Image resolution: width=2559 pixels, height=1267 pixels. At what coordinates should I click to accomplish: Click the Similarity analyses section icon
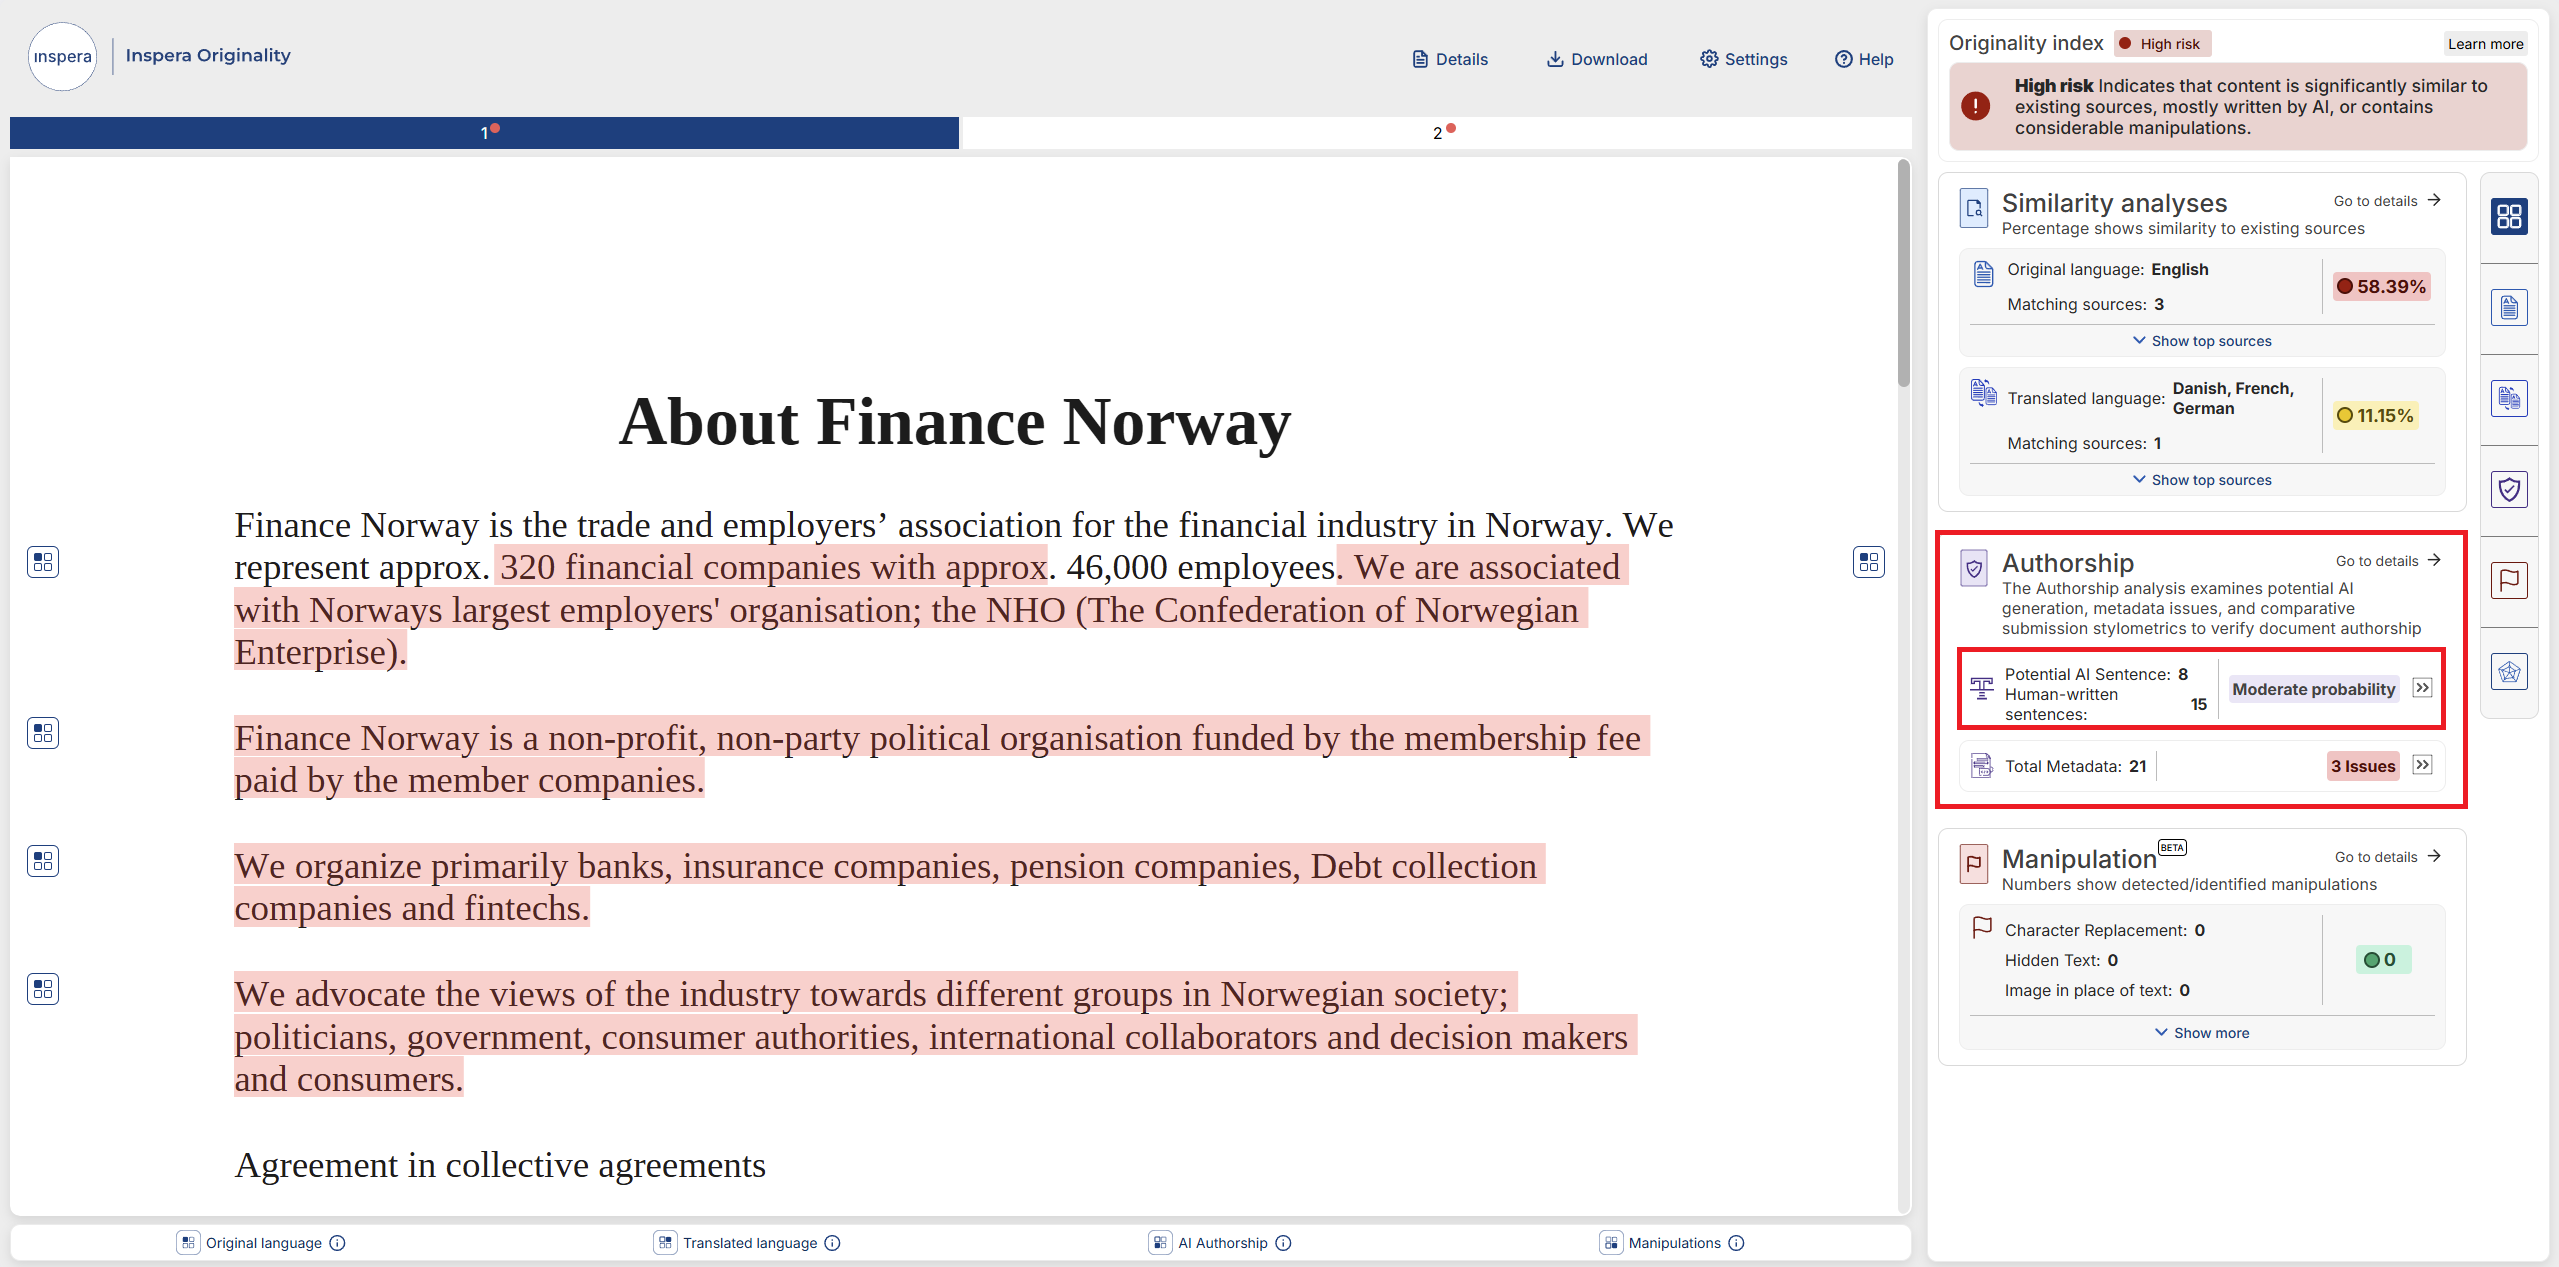(x=1974, y=209)
